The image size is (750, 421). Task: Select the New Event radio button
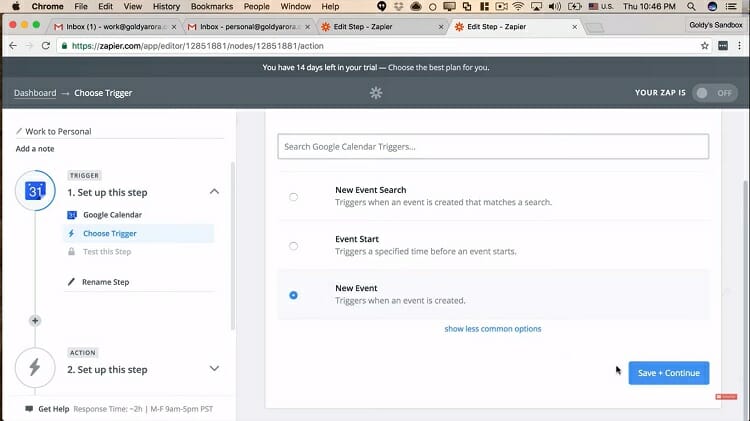pos(293,295)
